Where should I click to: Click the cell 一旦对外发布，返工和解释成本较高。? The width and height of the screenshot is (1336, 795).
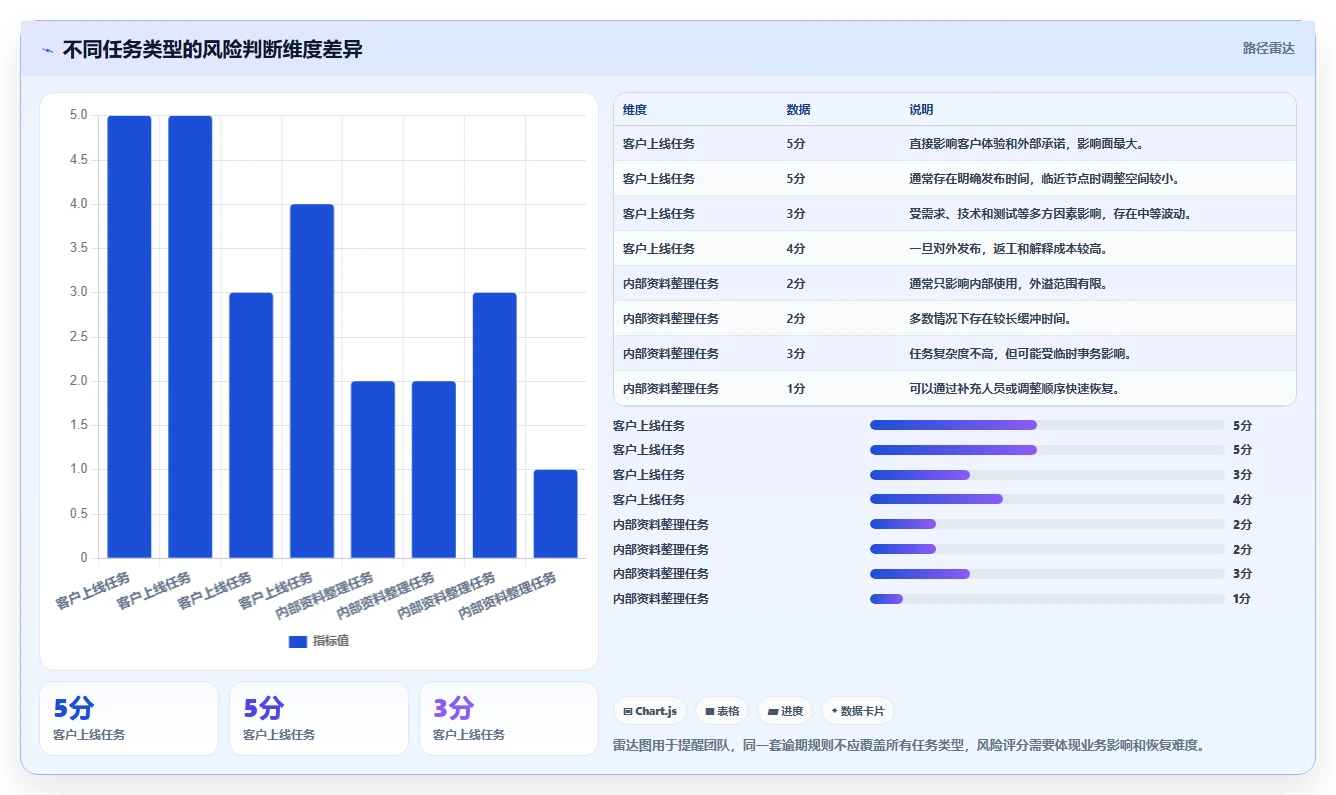(1007, 249)
